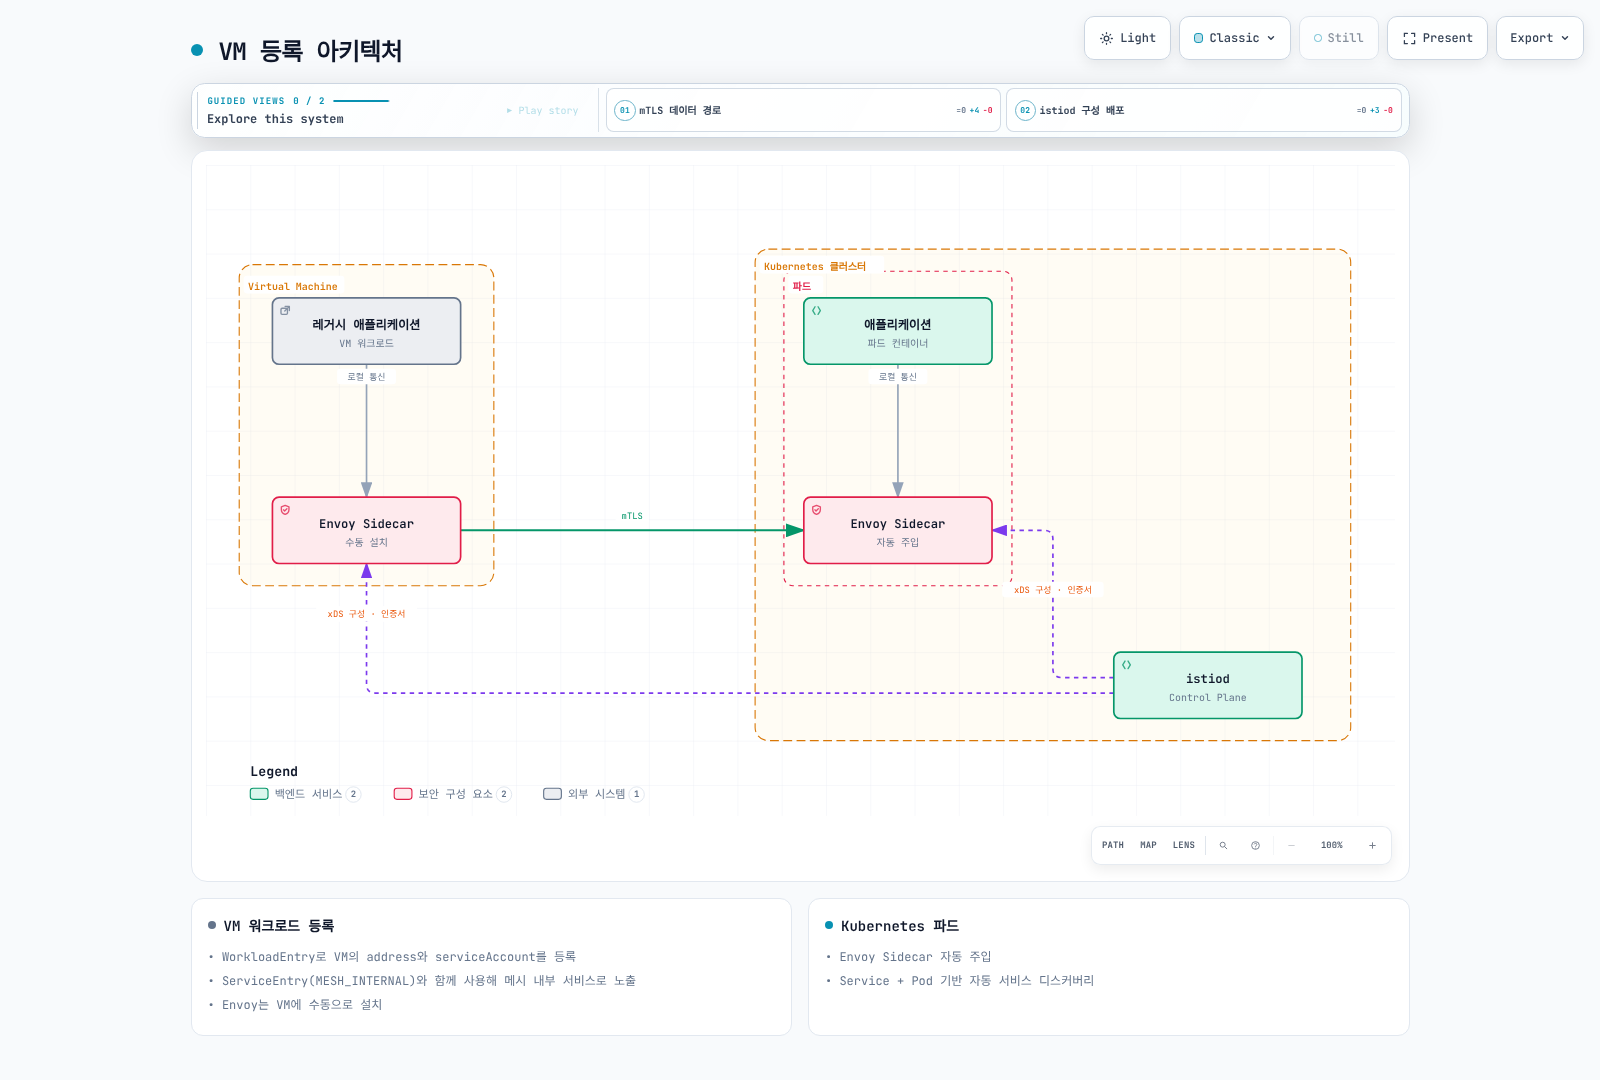Select Envoy Sidecar 수동 설치 node

tap(366, 530)
